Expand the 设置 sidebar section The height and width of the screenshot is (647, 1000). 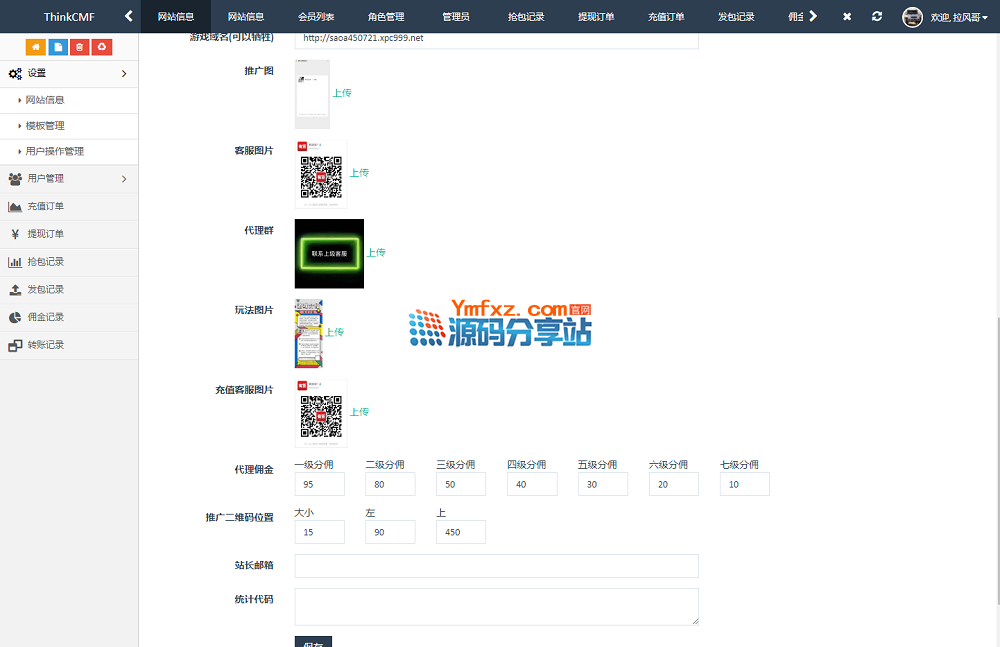69,73
